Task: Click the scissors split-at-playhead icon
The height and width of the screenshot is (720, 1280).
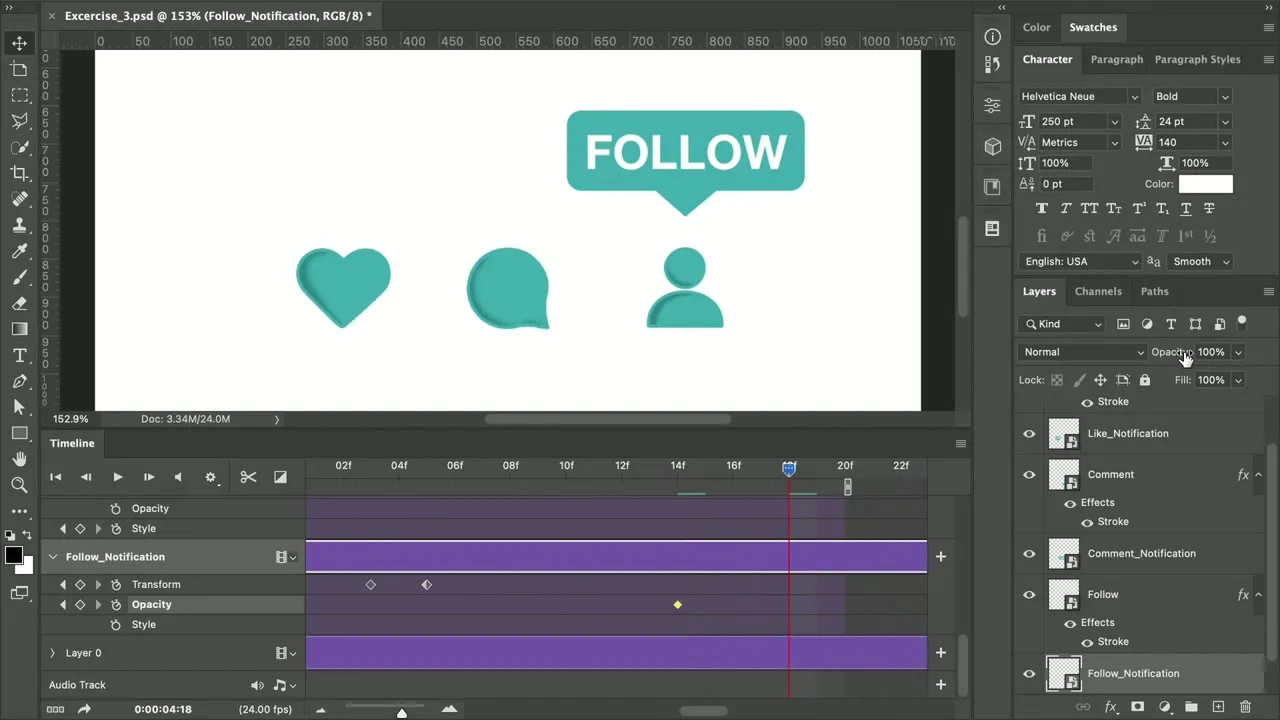Action: 248,478
